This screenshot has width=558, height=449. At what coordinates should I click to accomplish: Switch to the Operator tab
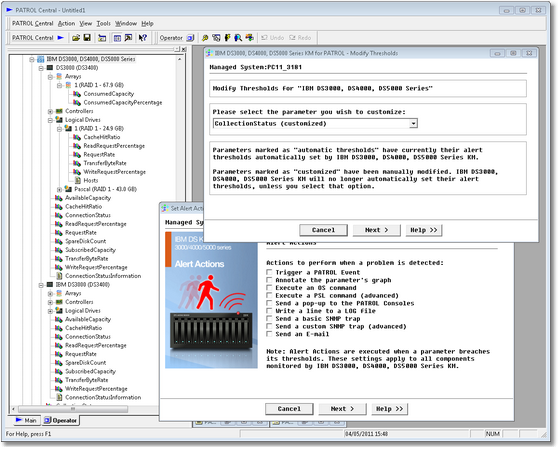point(60,421)
